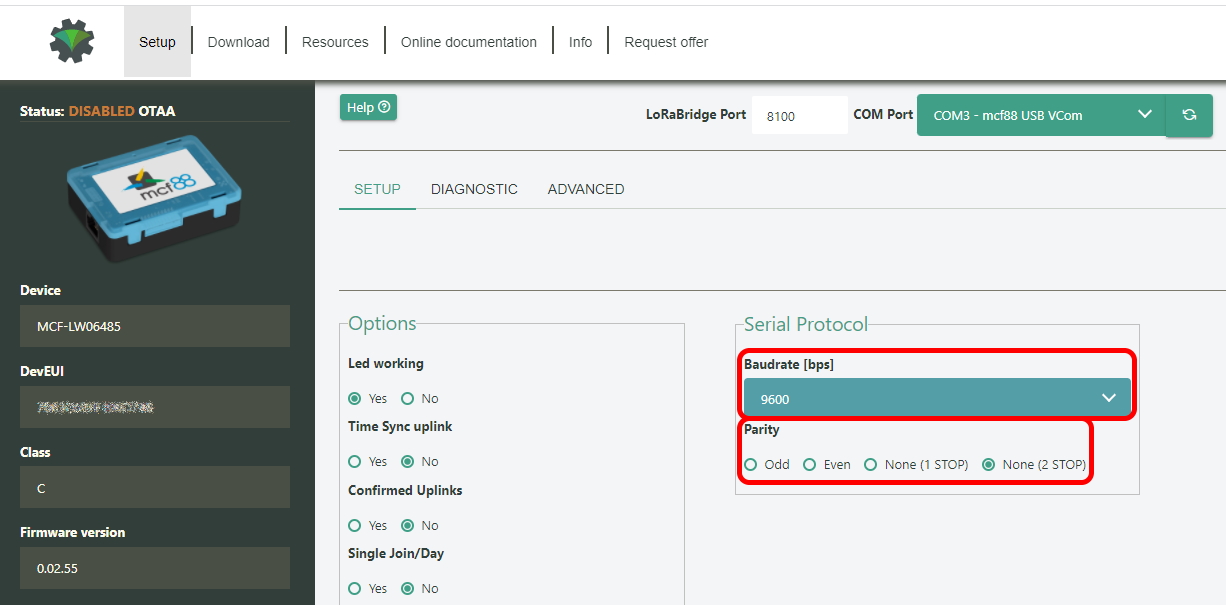Image resolution: width=1226 pixels, height=605 pixels.
Task: Click the LoRaBridge Port input field
Action: click(798, 116)
